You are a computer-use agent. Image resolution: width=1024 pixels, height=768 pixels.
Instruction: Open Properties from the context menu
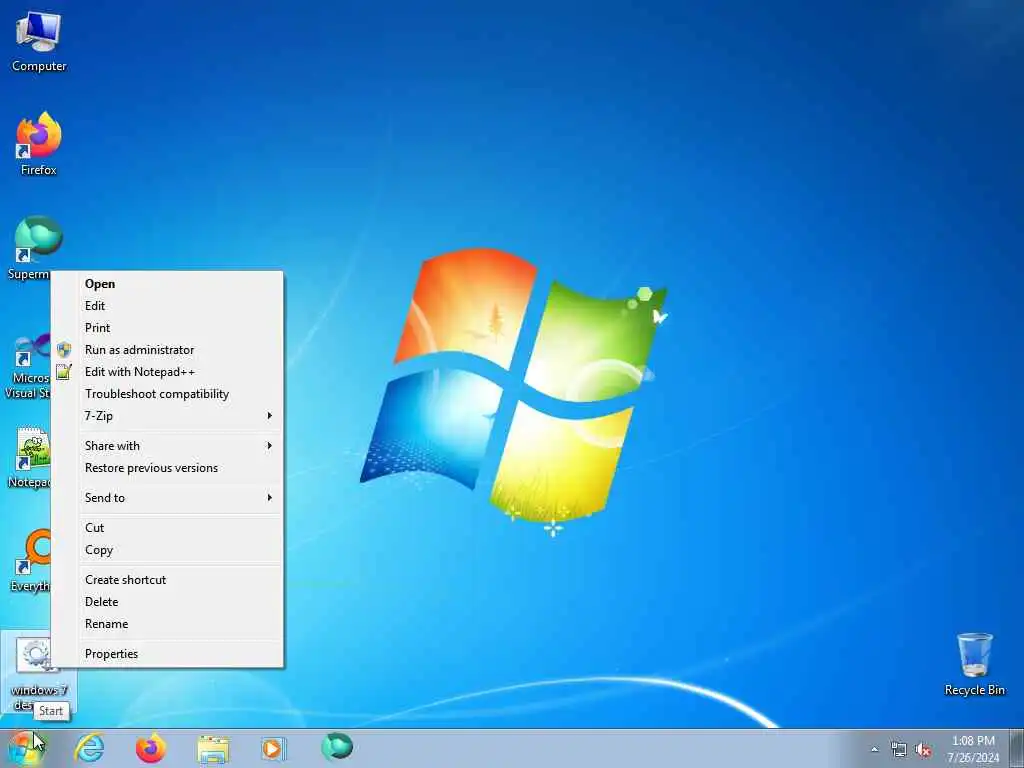[x=168, y=654]
